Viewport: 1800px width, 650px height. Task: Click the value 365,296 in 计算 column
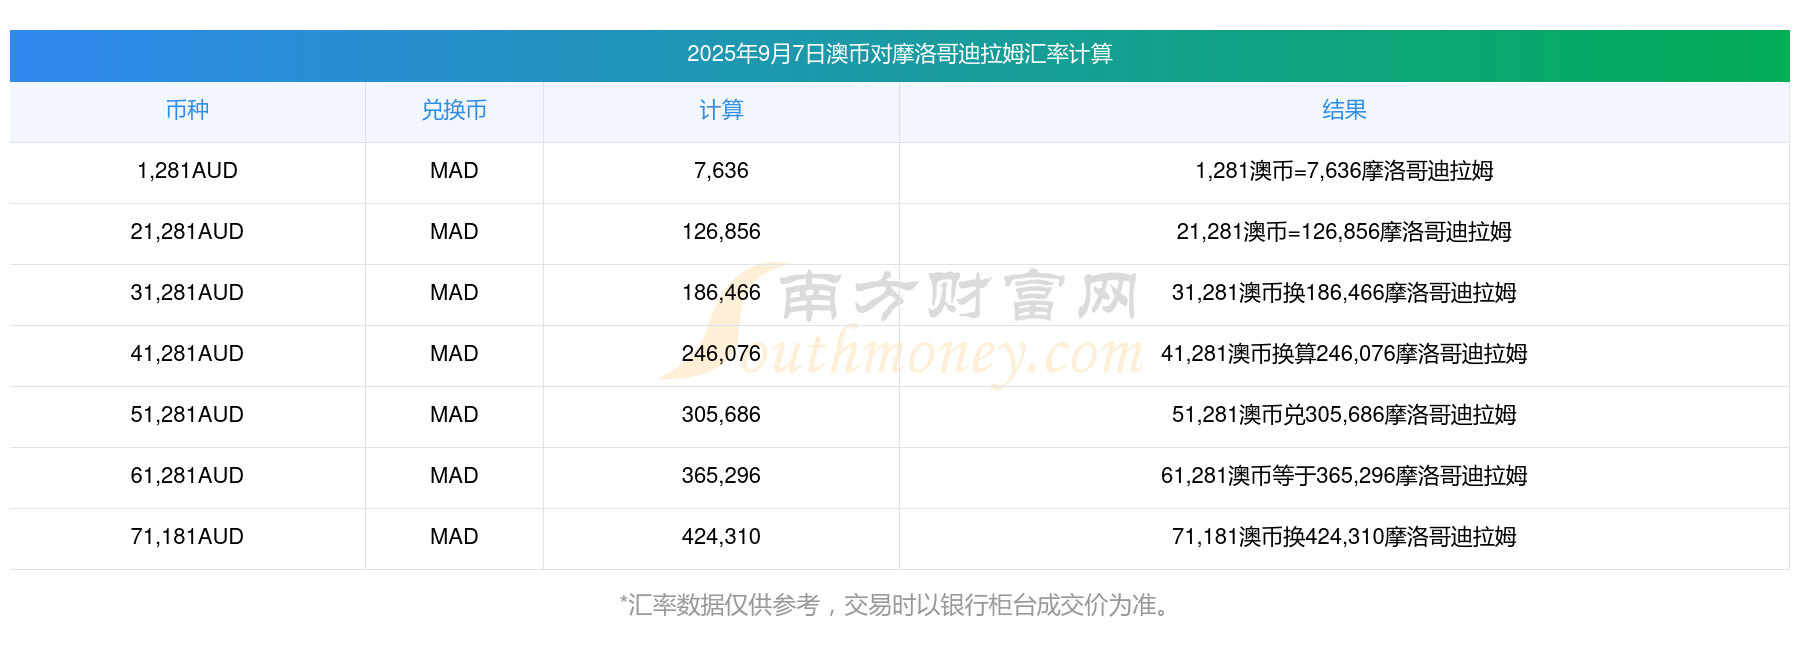click(x=721, y=476)
